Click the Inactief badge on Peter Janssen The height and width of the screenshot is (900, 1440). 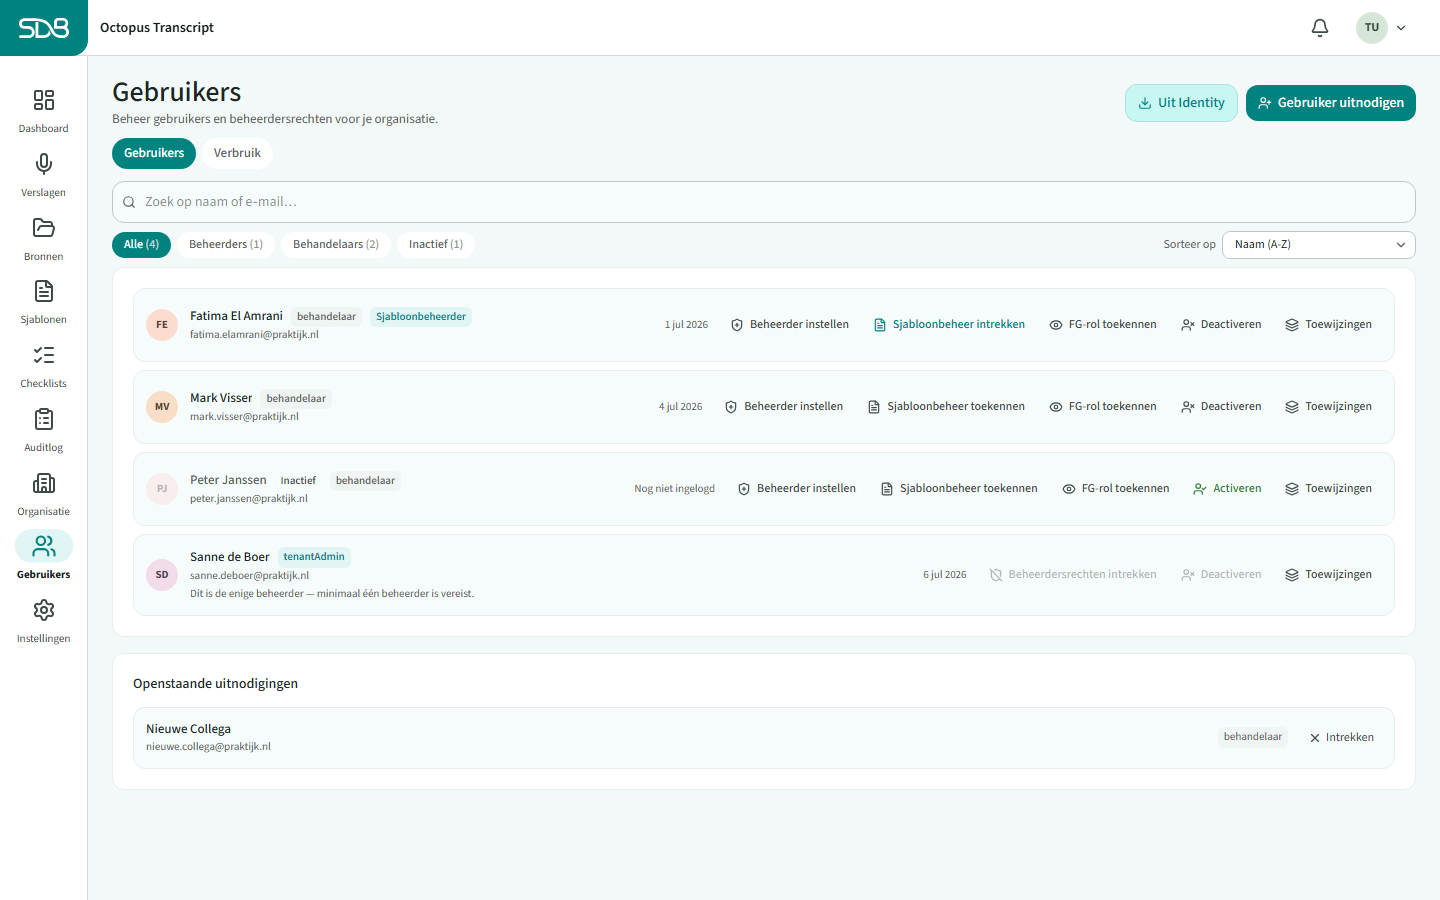coord(298,481)
